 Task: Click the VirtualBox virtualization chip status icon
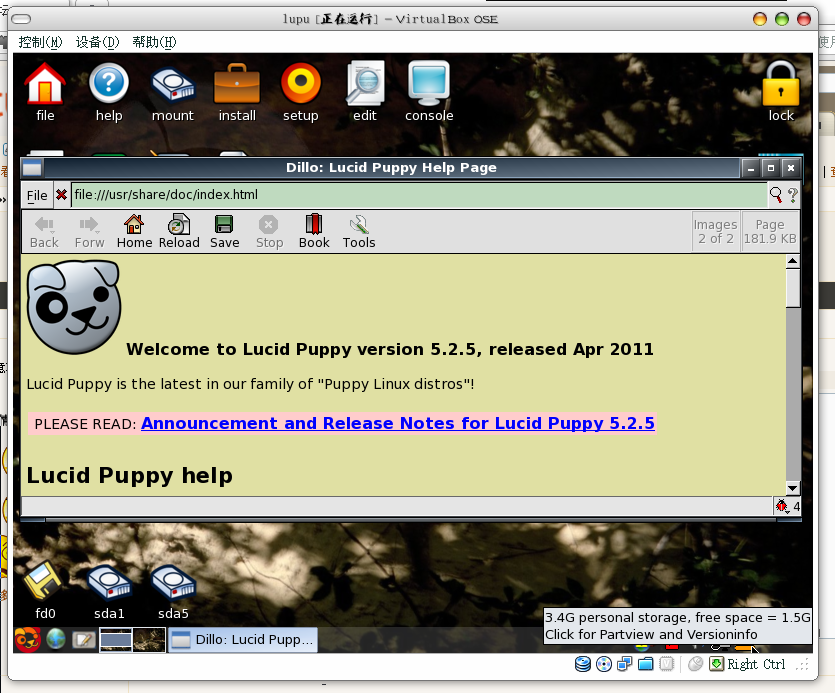click(x=667, y=664)
